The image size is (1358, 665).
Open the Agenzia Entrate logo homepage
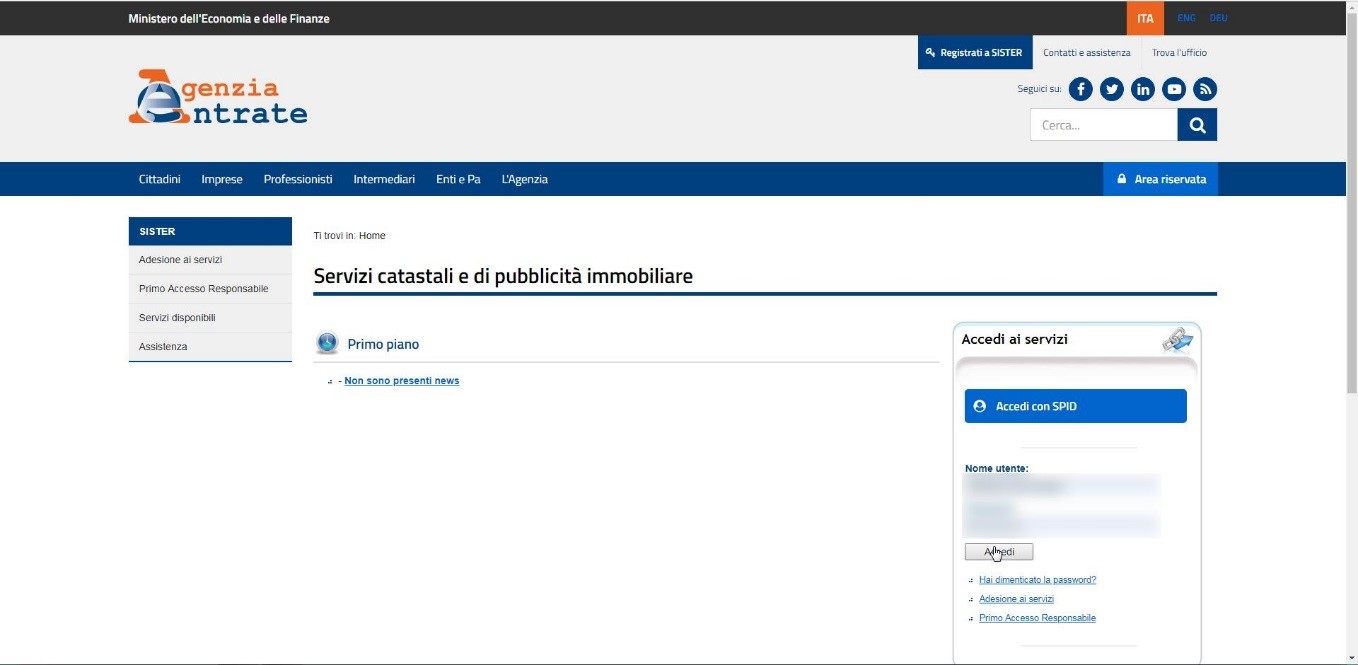coord(218,97)
